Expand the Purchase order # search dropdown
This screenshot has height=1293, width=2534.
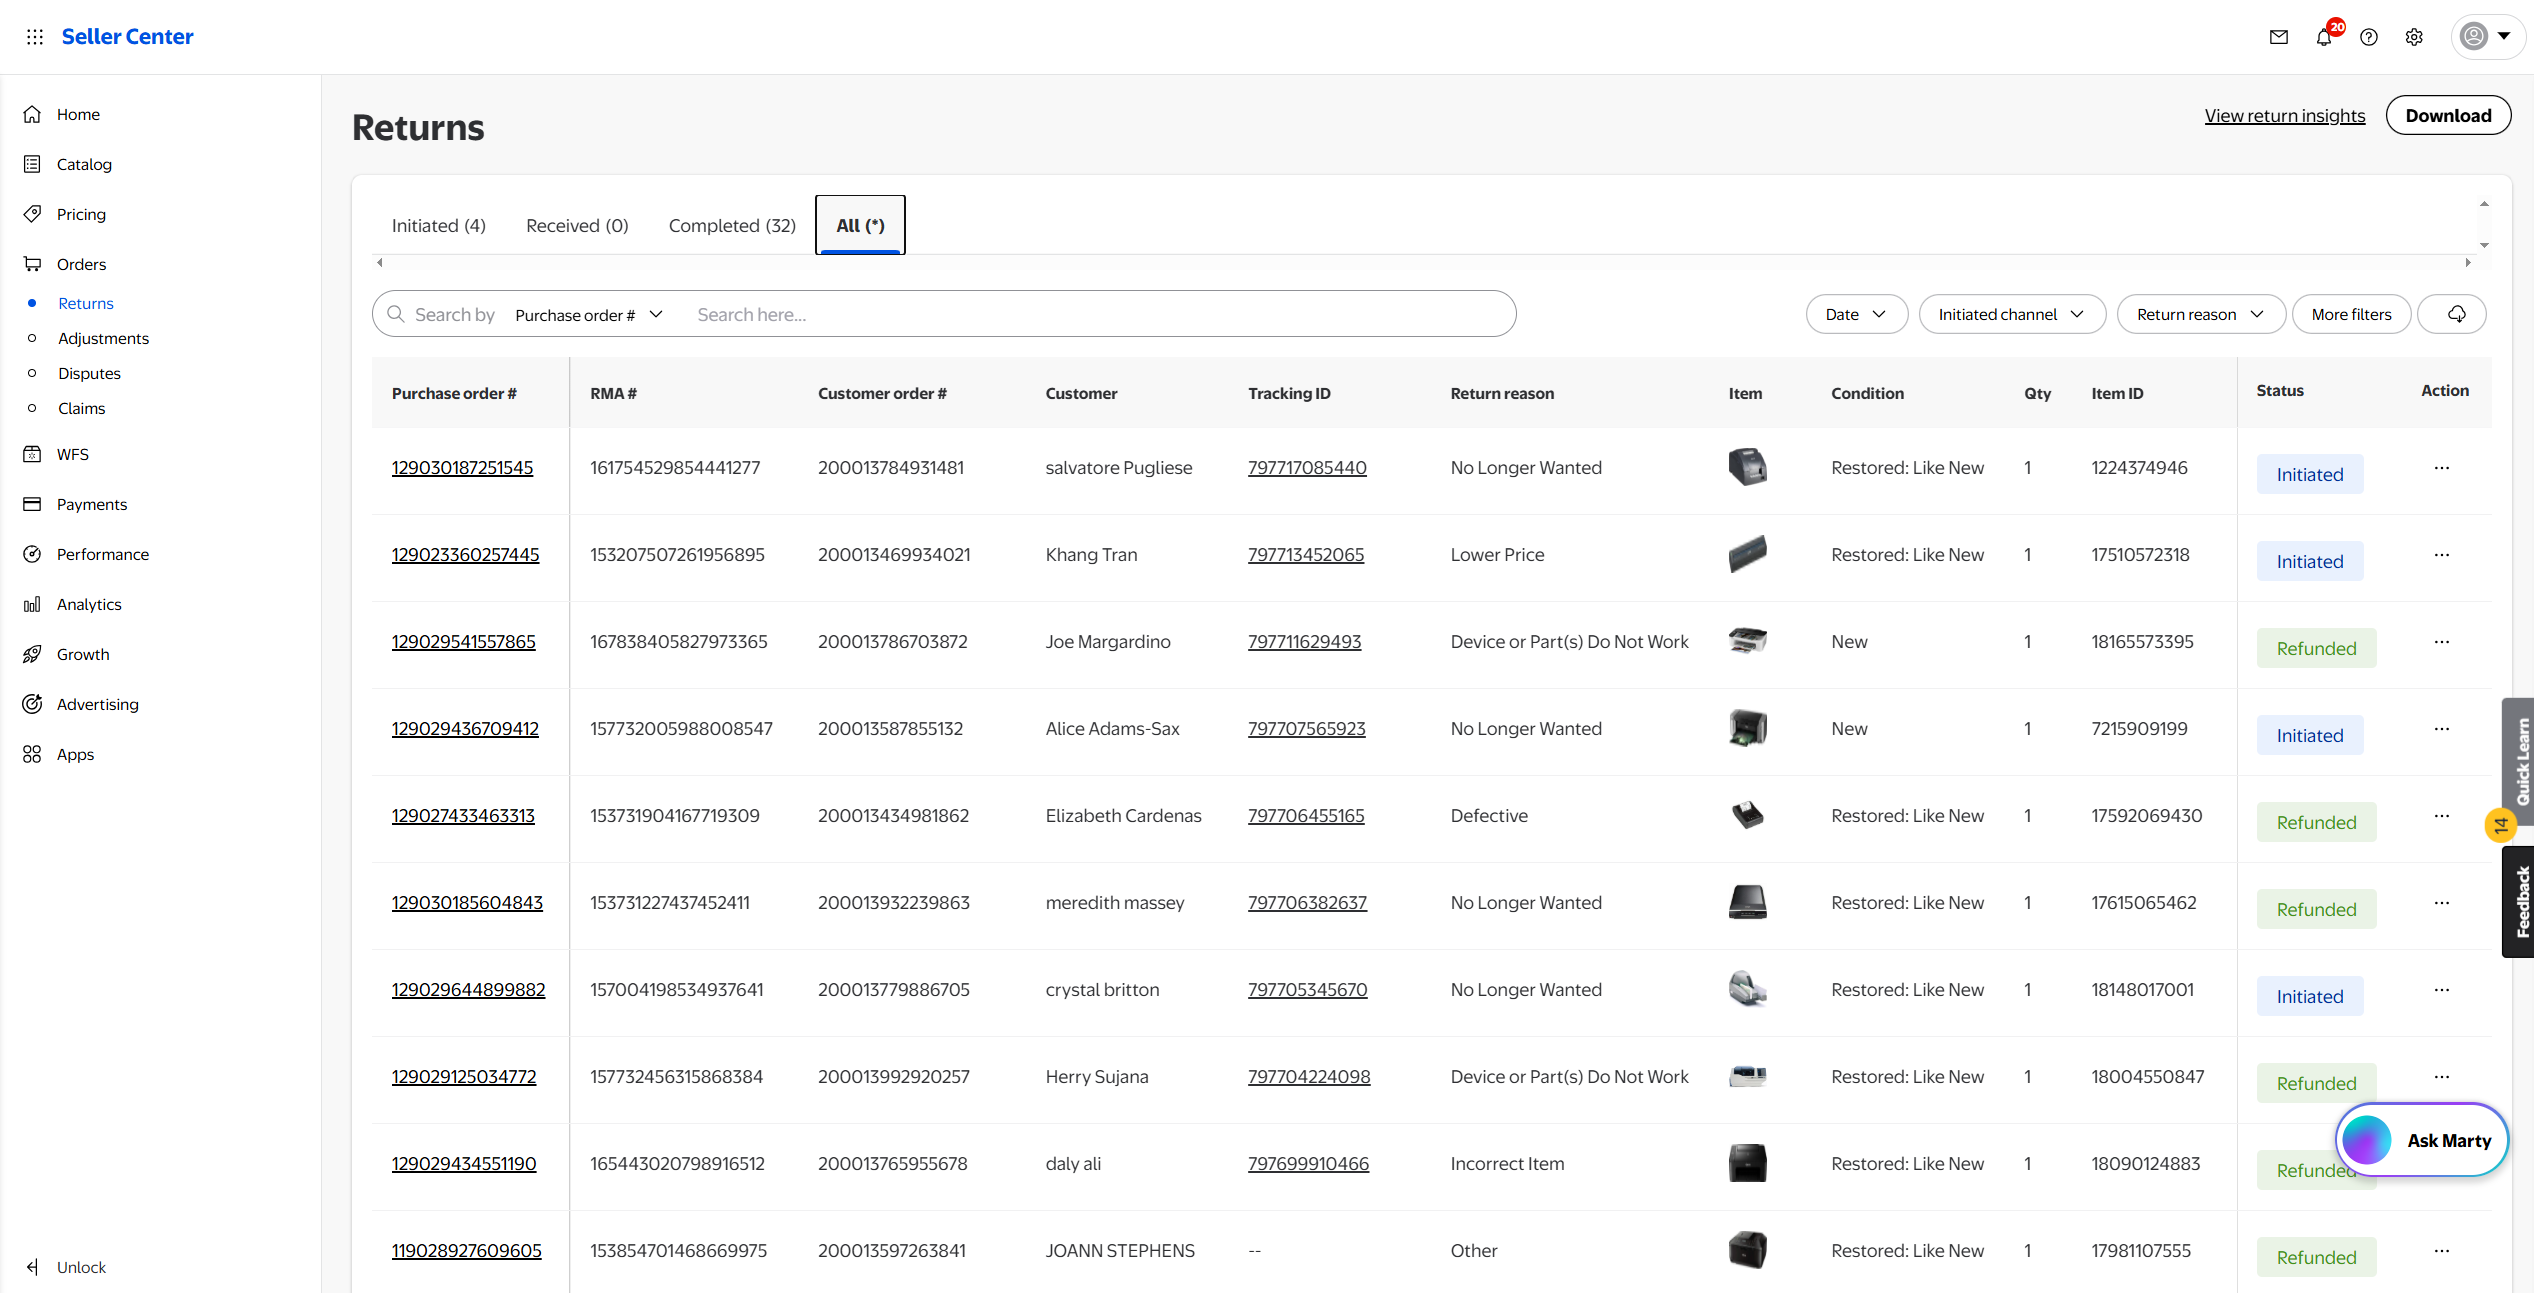point(589,315)
